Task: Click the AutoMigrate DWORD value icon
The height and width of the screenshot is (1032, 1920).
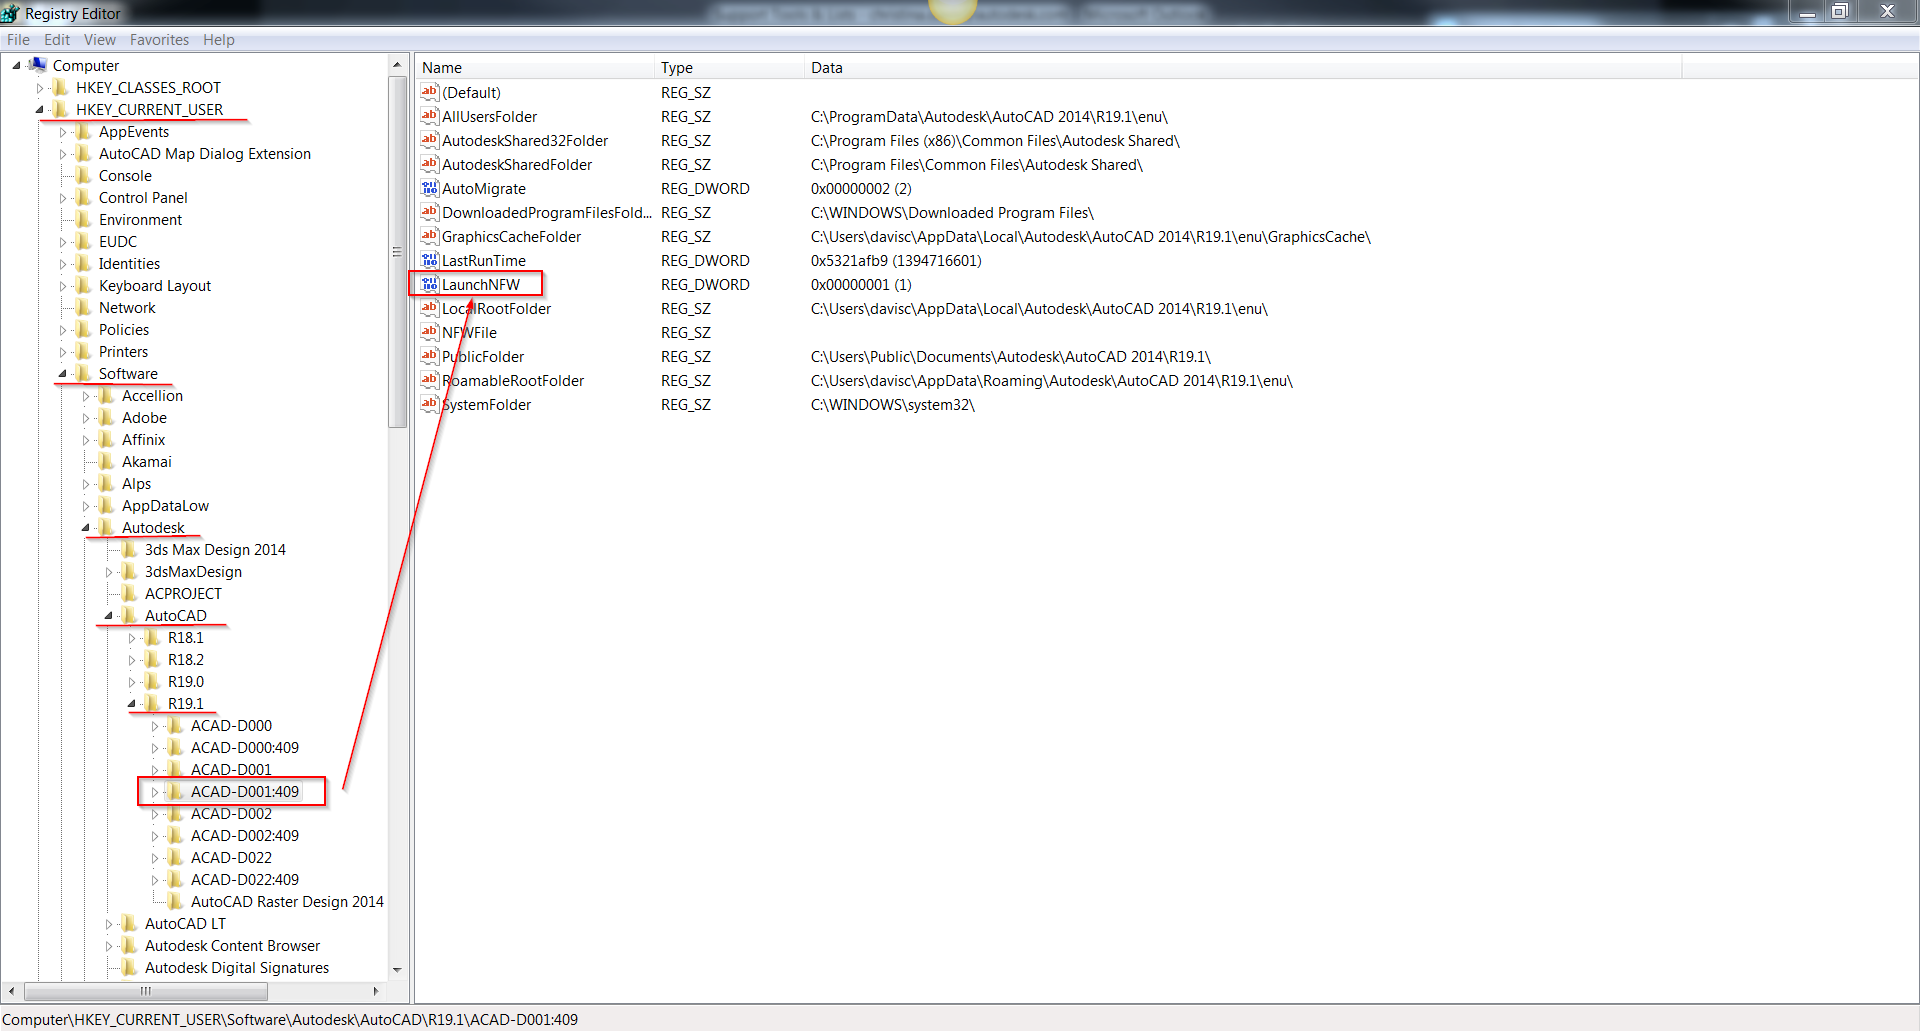Action: coord(430,188)
